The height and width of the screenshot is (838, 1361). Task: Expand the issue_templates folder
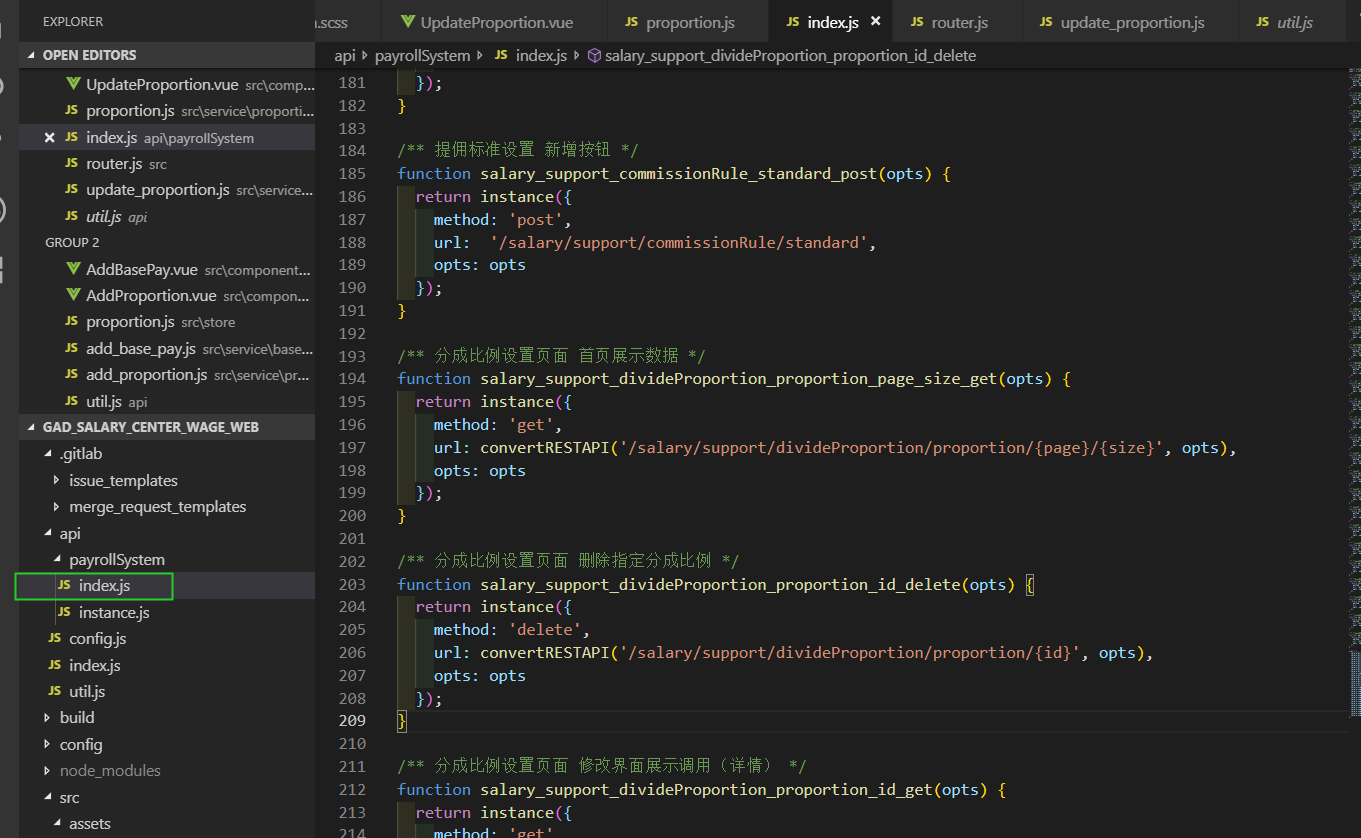[x=57, y=481]
